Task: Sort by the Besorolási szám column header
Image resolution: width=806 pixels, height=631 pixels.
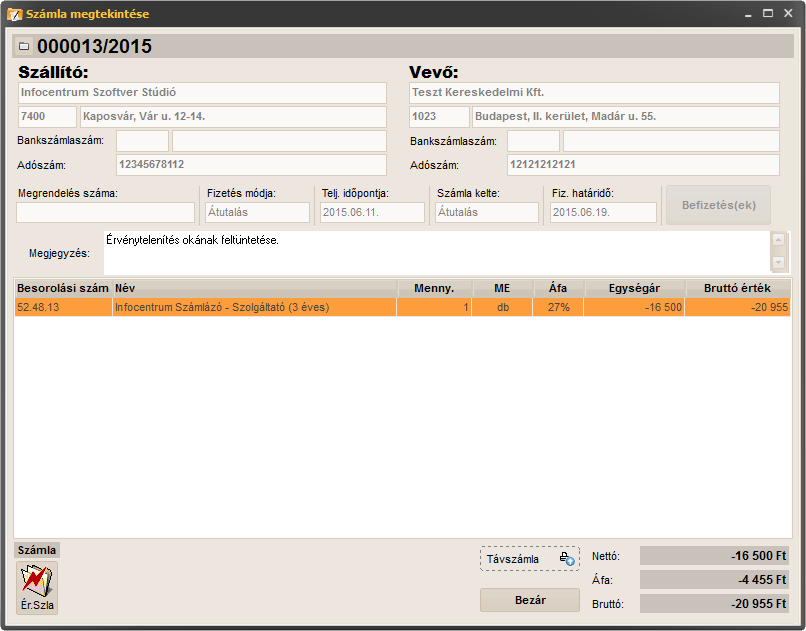Action: (63, 288)
